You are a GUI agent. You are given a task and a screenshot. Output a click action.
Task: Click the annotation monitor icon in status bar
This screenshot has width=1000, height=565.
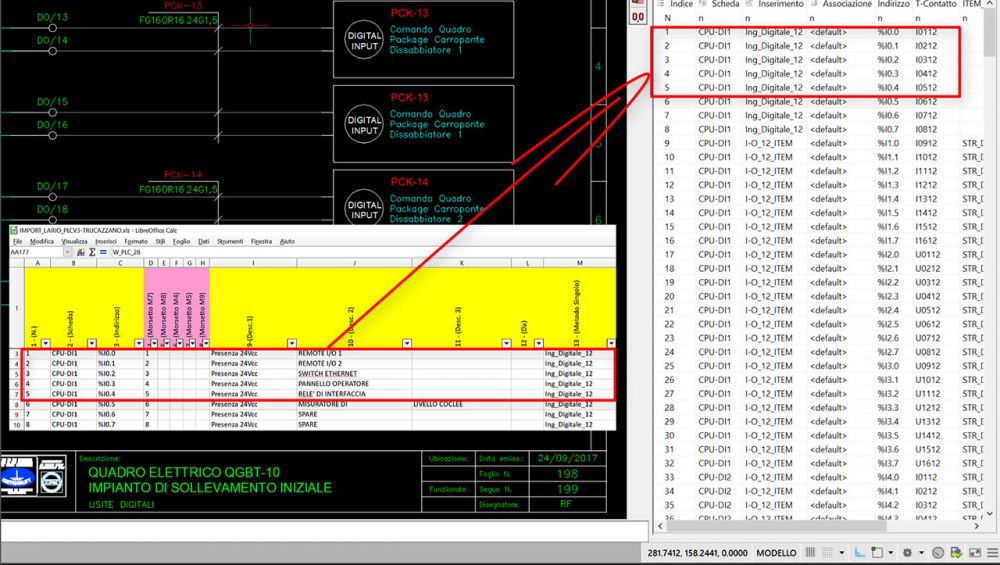pyautogui.click(x=936, y=553)
